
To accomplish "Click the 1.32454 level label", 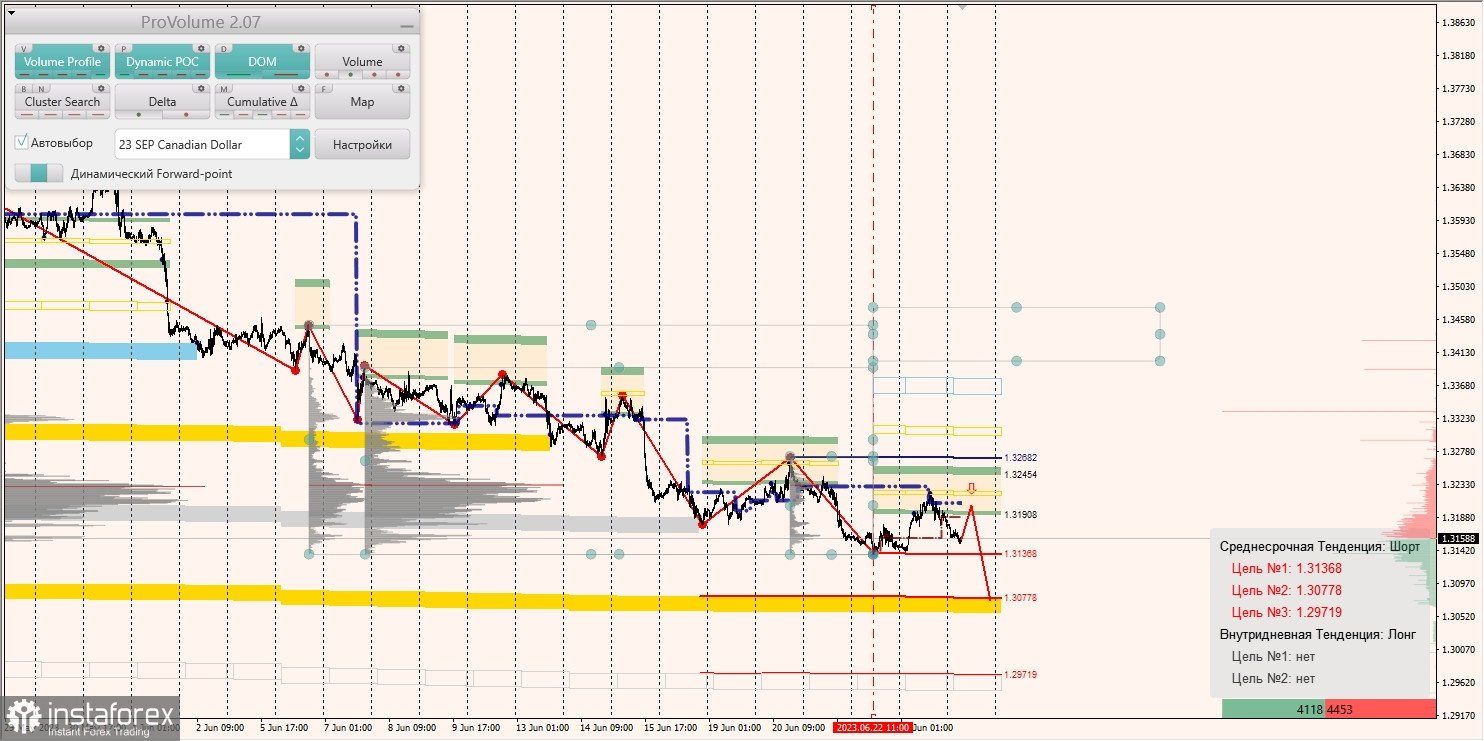I will pos(1020,475).
